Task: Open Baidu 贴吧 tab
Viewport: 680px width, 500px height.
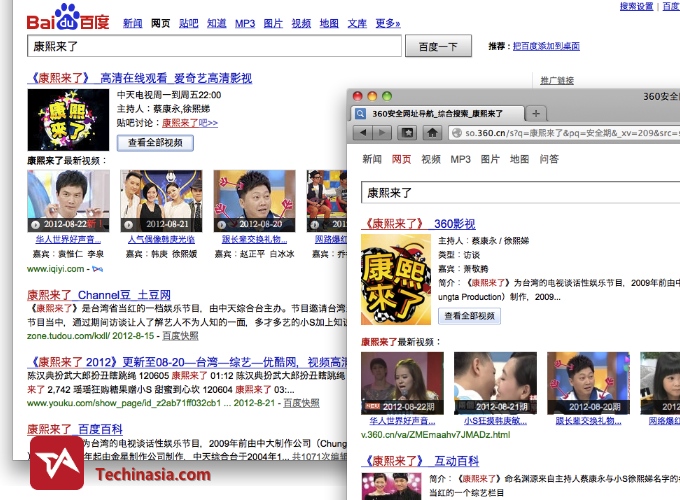Action: [189, 23]
